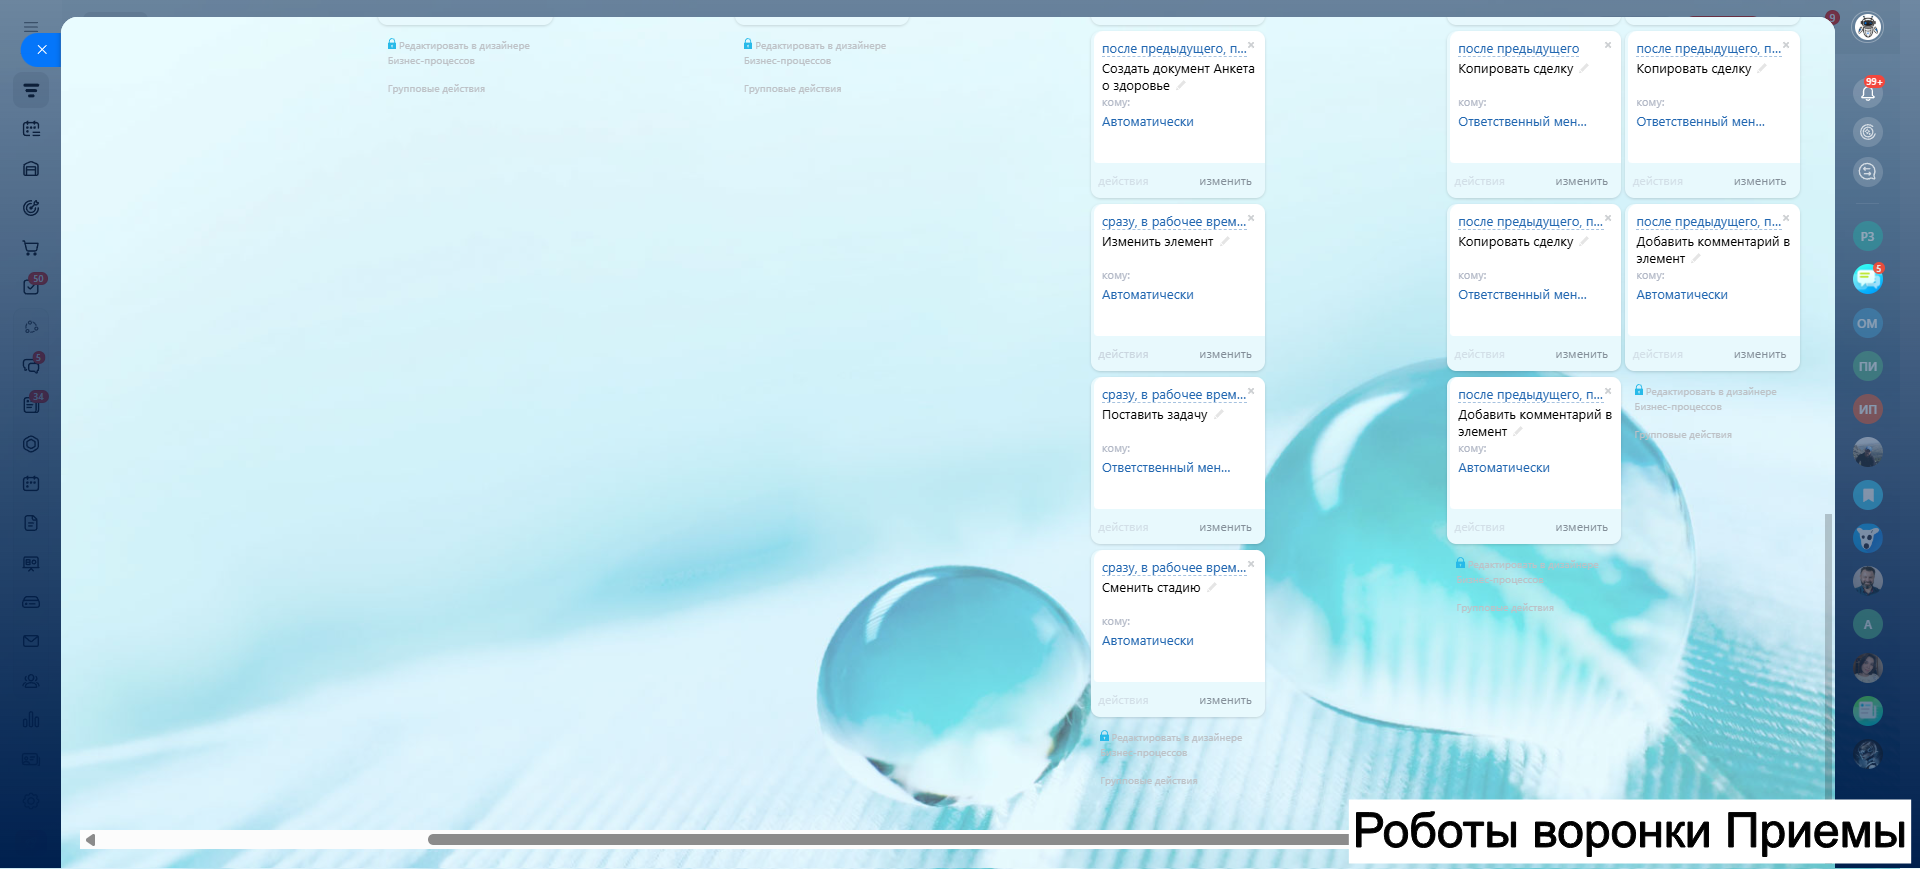Click the pencil next to Поставить задачу
Viewport: 1920px width, 869px height.
pos(1218,415)
